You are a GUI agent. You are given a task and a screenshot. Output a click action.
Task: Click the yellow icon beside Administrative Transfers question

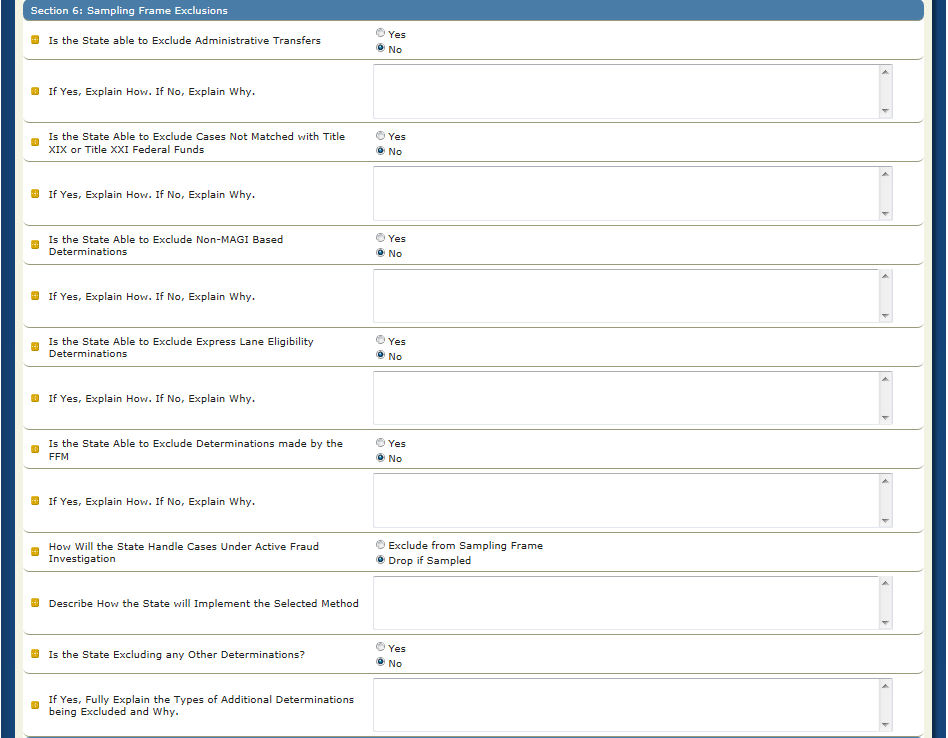point(36,40)
